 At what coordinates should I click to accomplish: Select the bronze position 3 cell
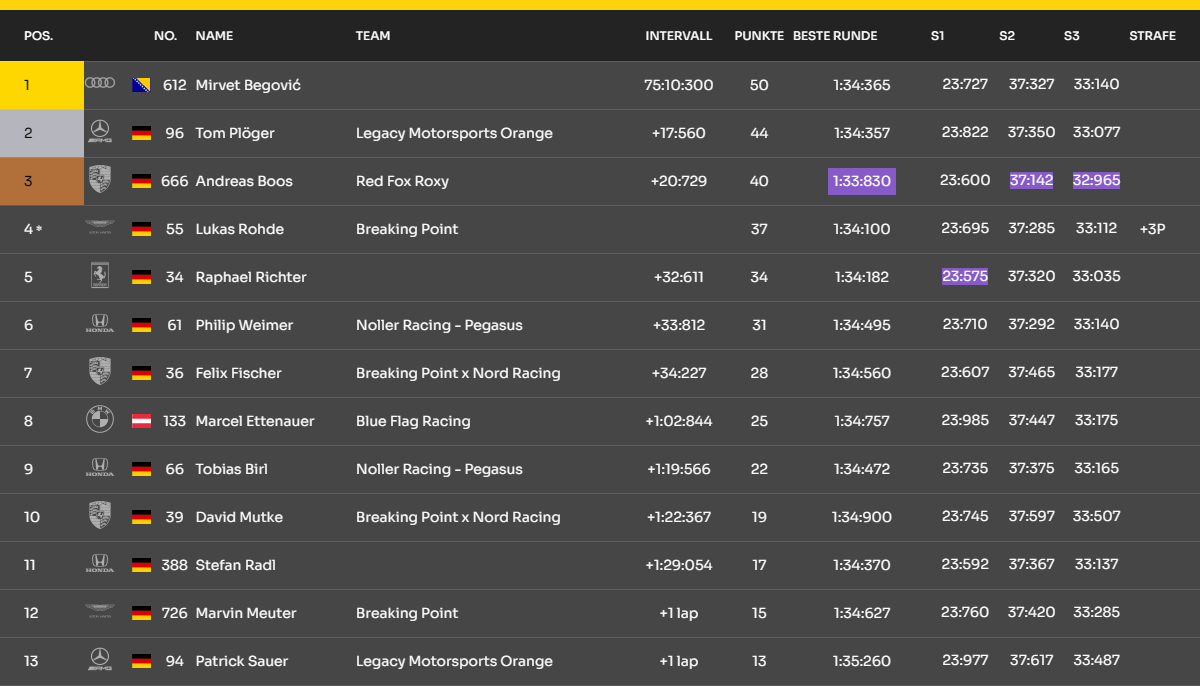click(x=42, y=181)
